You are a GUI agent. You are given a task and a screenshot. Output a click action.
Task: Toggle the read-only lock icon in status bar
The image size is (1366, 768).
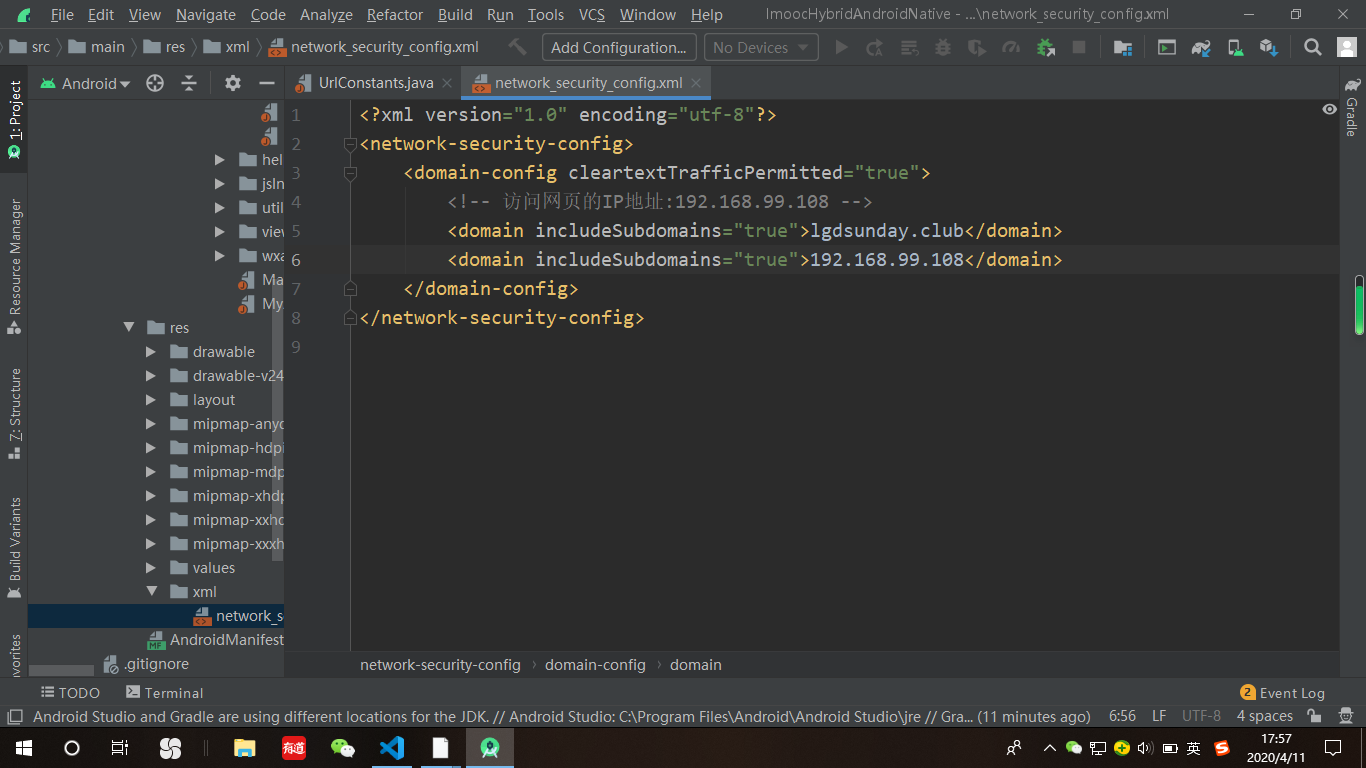[1314, 716]
